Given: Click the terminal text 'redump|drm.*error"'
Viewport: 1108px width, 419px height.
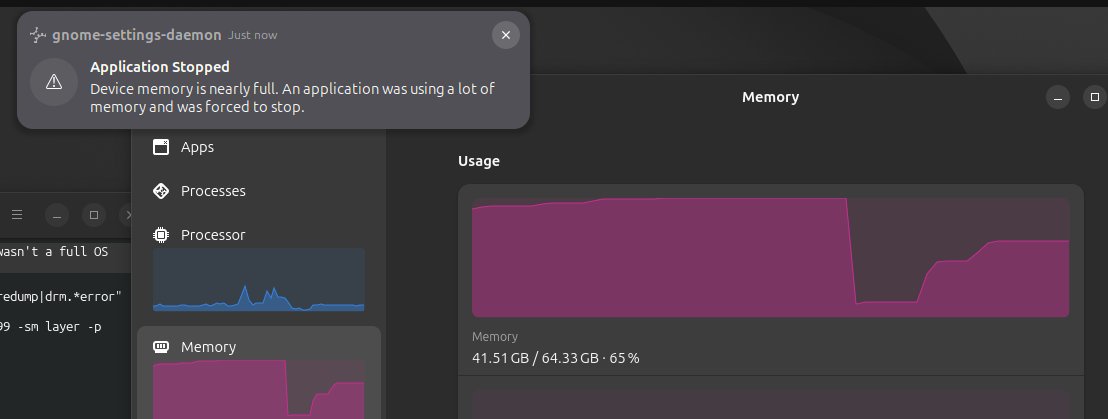Looking at the screenshot, I should click(61, 297).
